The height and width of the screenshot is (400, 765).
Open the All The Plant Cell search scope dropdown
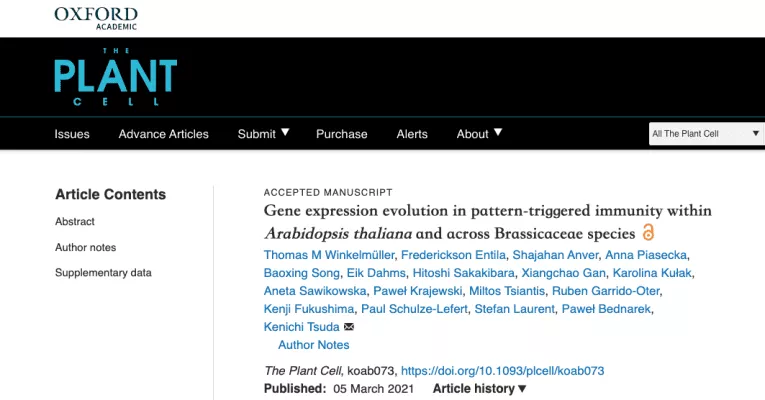click(705, 134)
